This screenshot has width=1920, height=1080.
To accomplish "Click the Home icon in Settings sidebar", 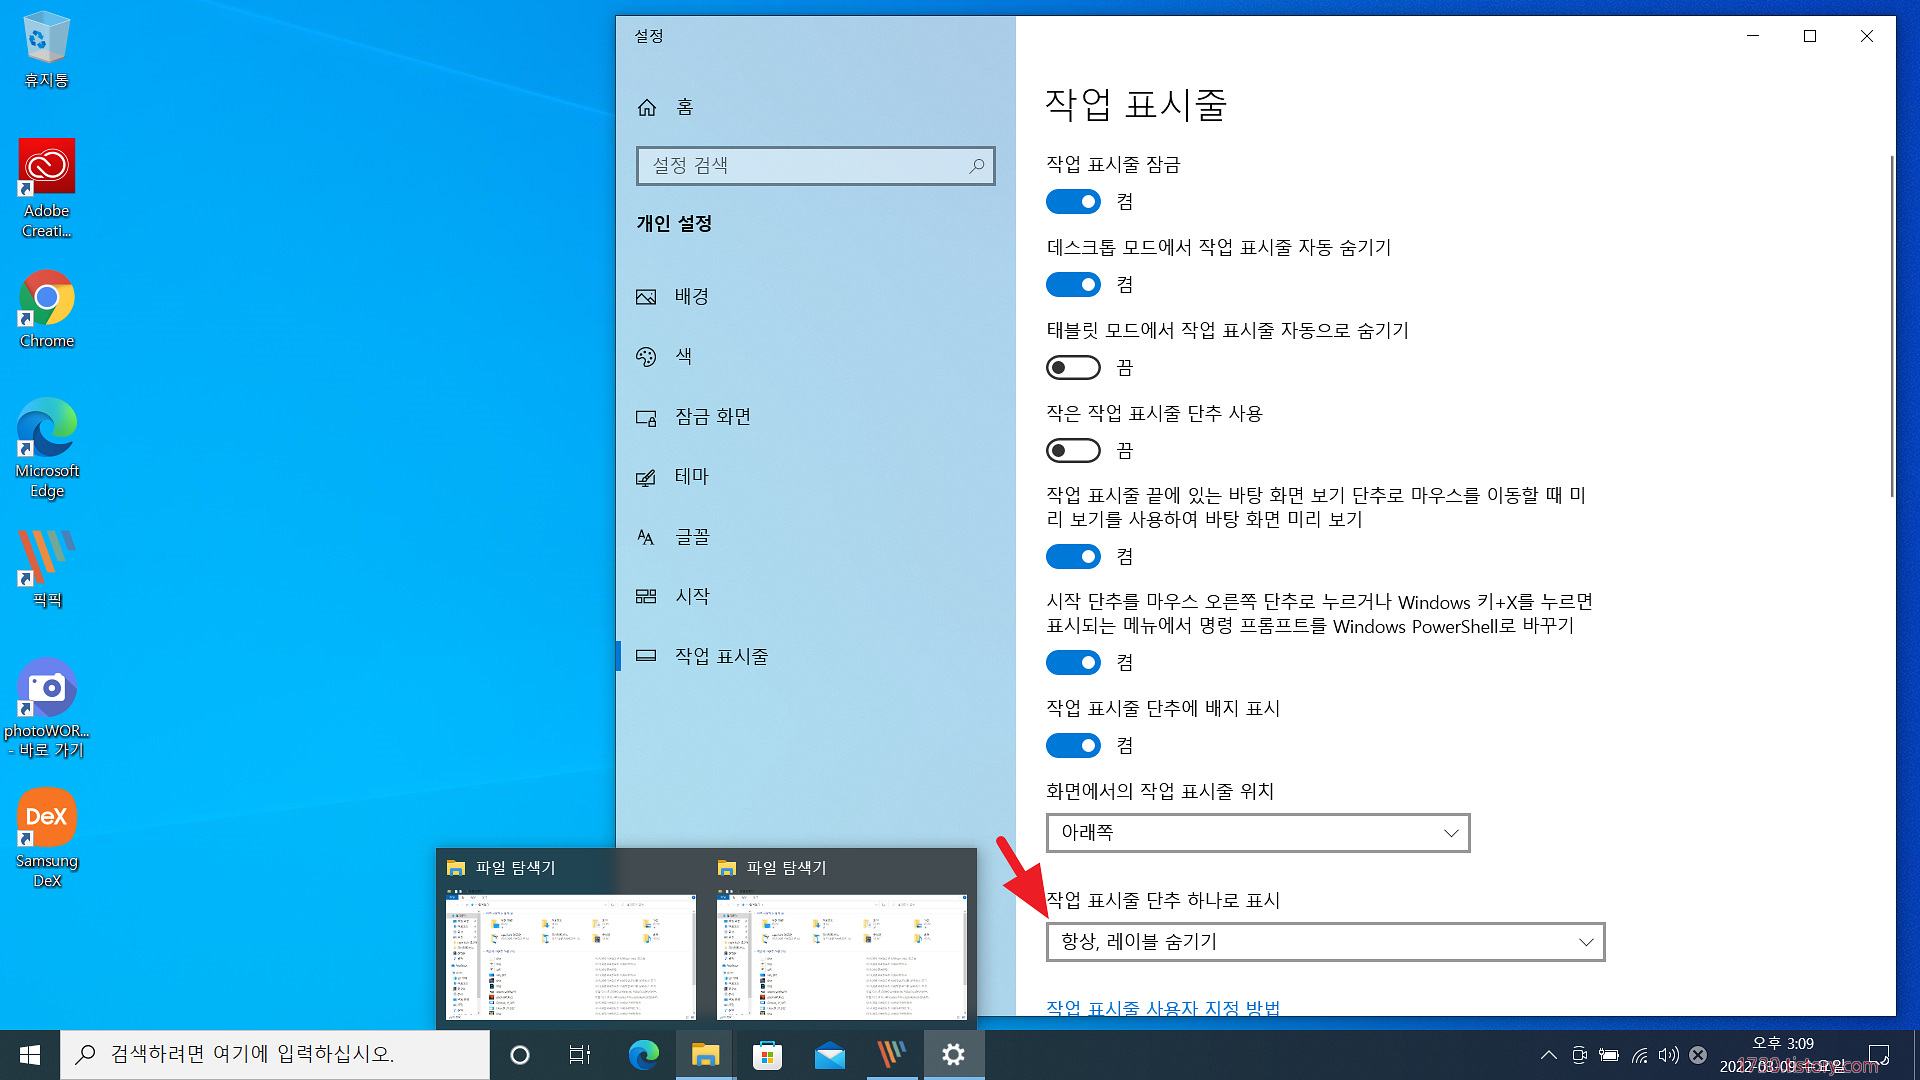I will (647, 107).
